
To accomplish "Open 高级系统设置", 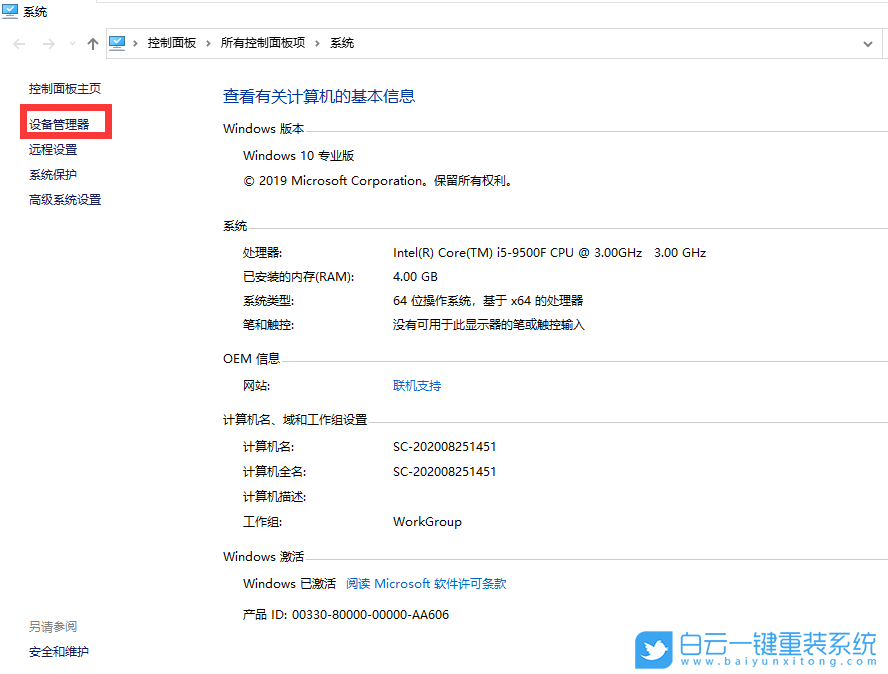I will click(x=64, y=199).
